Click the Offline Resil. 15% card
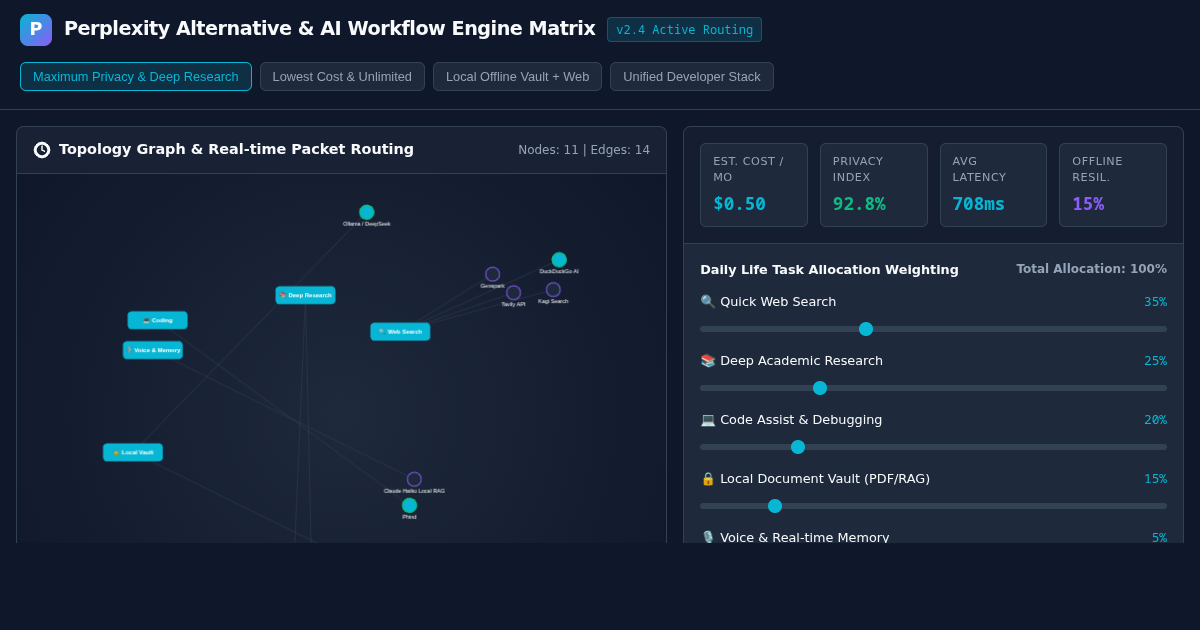 pyautogui.click(x=1113, y=185)
